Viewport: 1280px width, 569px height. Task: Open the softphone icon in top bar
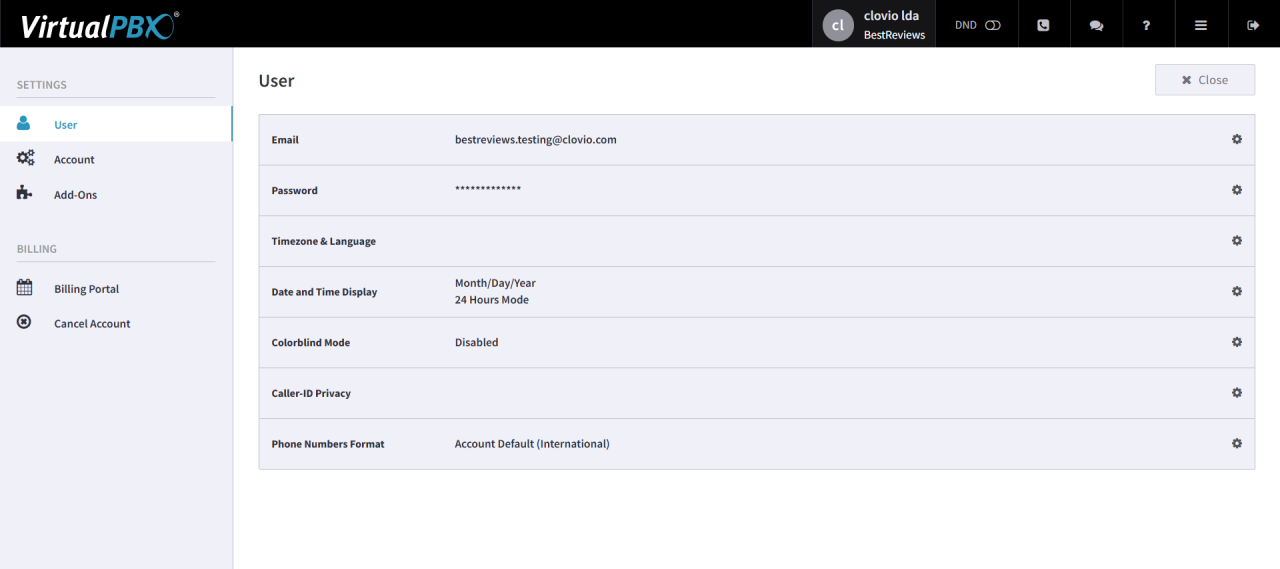coord(1043,25)
